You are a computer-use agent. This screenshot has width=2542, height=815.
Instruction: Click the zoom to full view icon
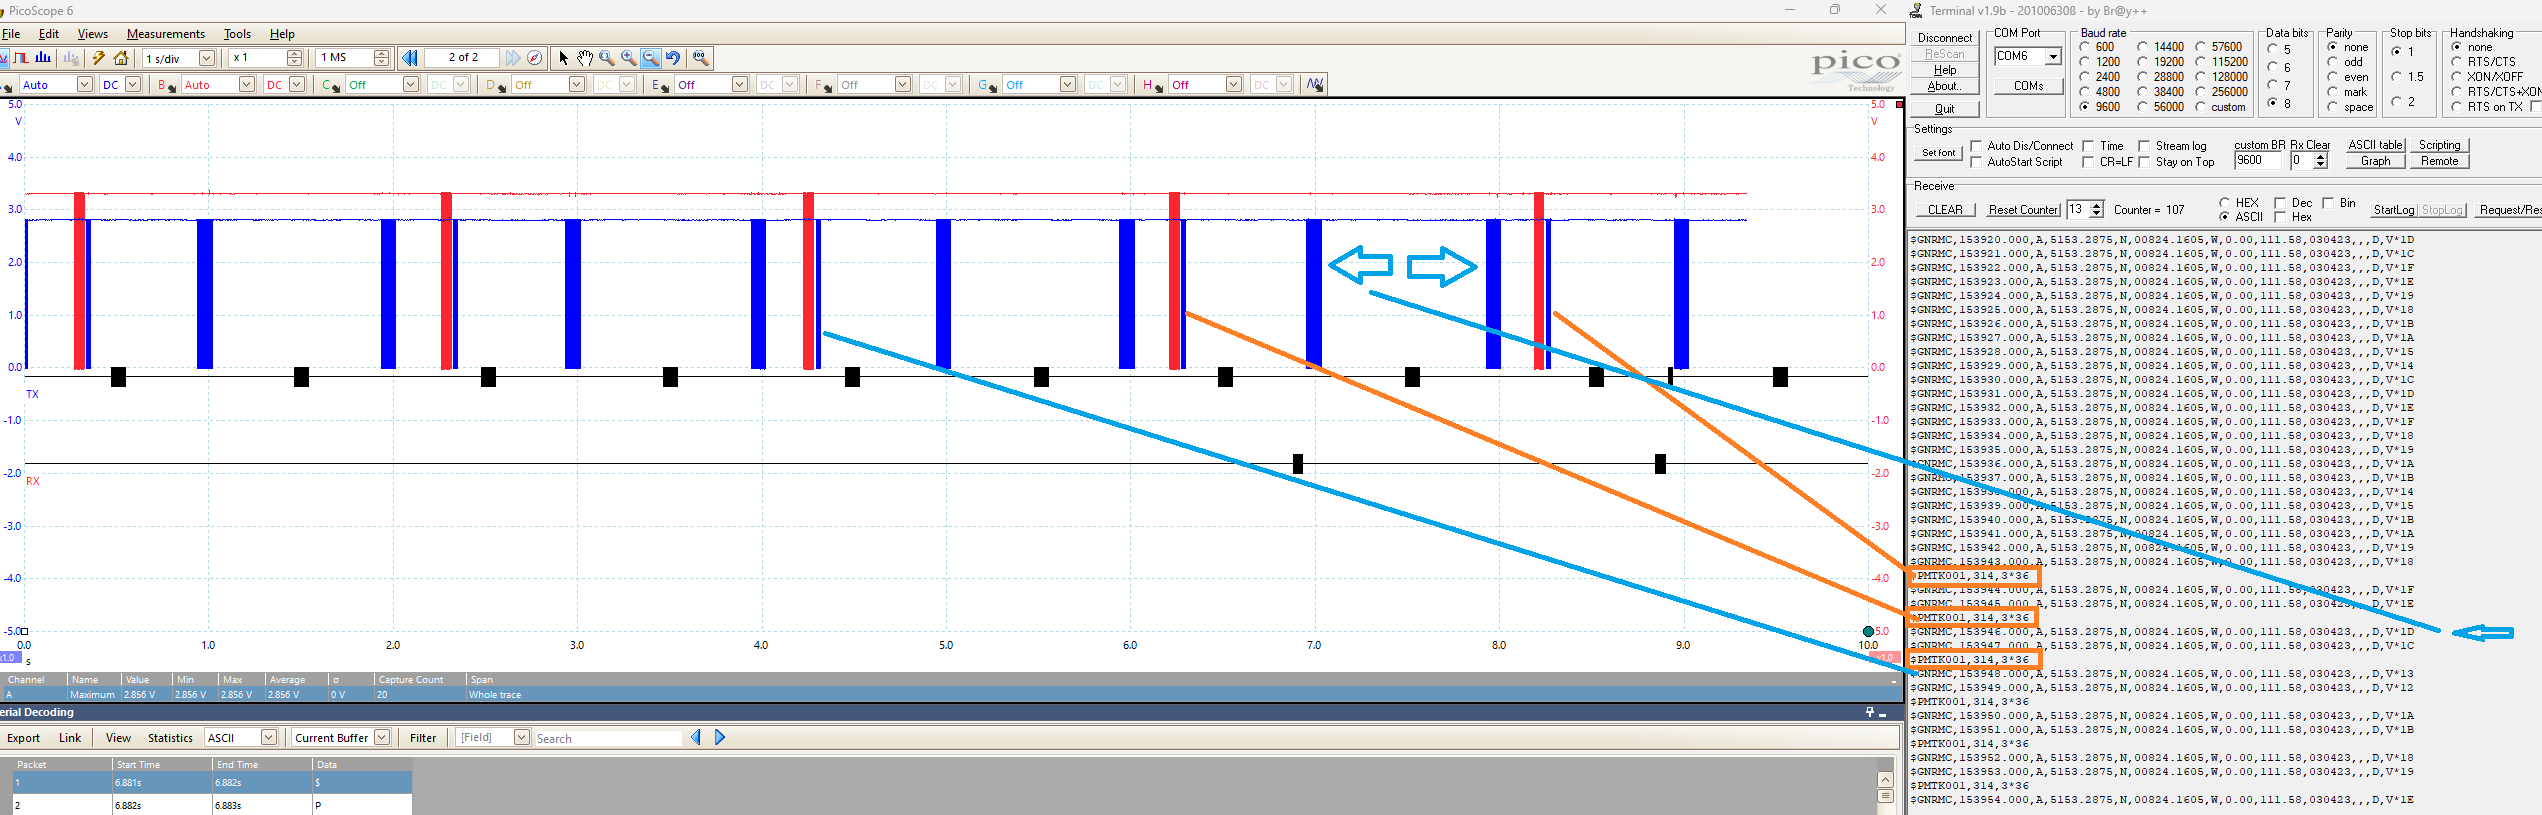click(701, 58)
